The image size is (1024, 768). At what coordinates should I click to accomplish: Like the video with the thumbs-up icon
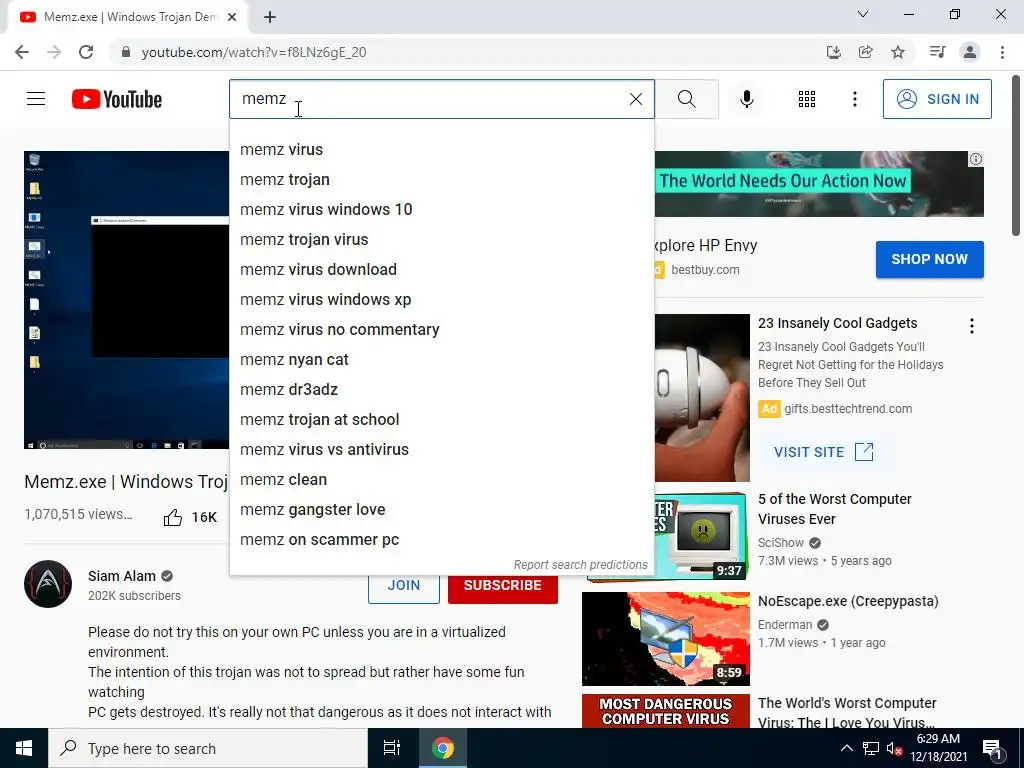[x=172, y=517]
